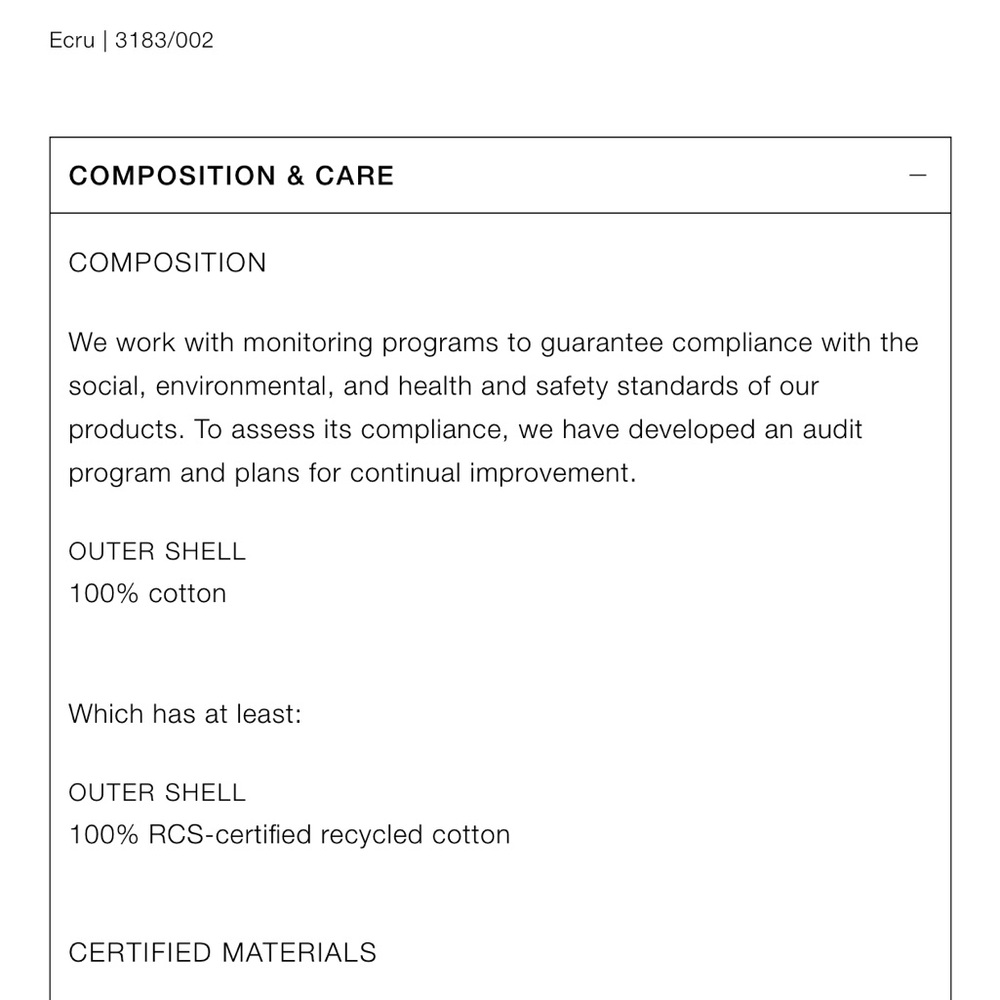Viewport: 1000px width, 1000px height.
Task: Collapse Composition & Care with minus icon
Action: [x=917, y=175]
